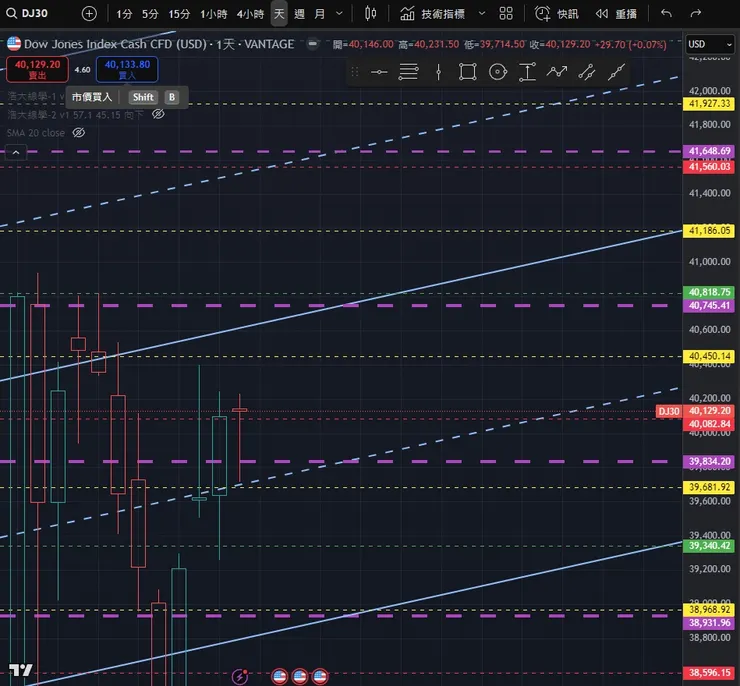Select the horizontal line drawing tool
The image size is (740, 686).
coord(379,72)
